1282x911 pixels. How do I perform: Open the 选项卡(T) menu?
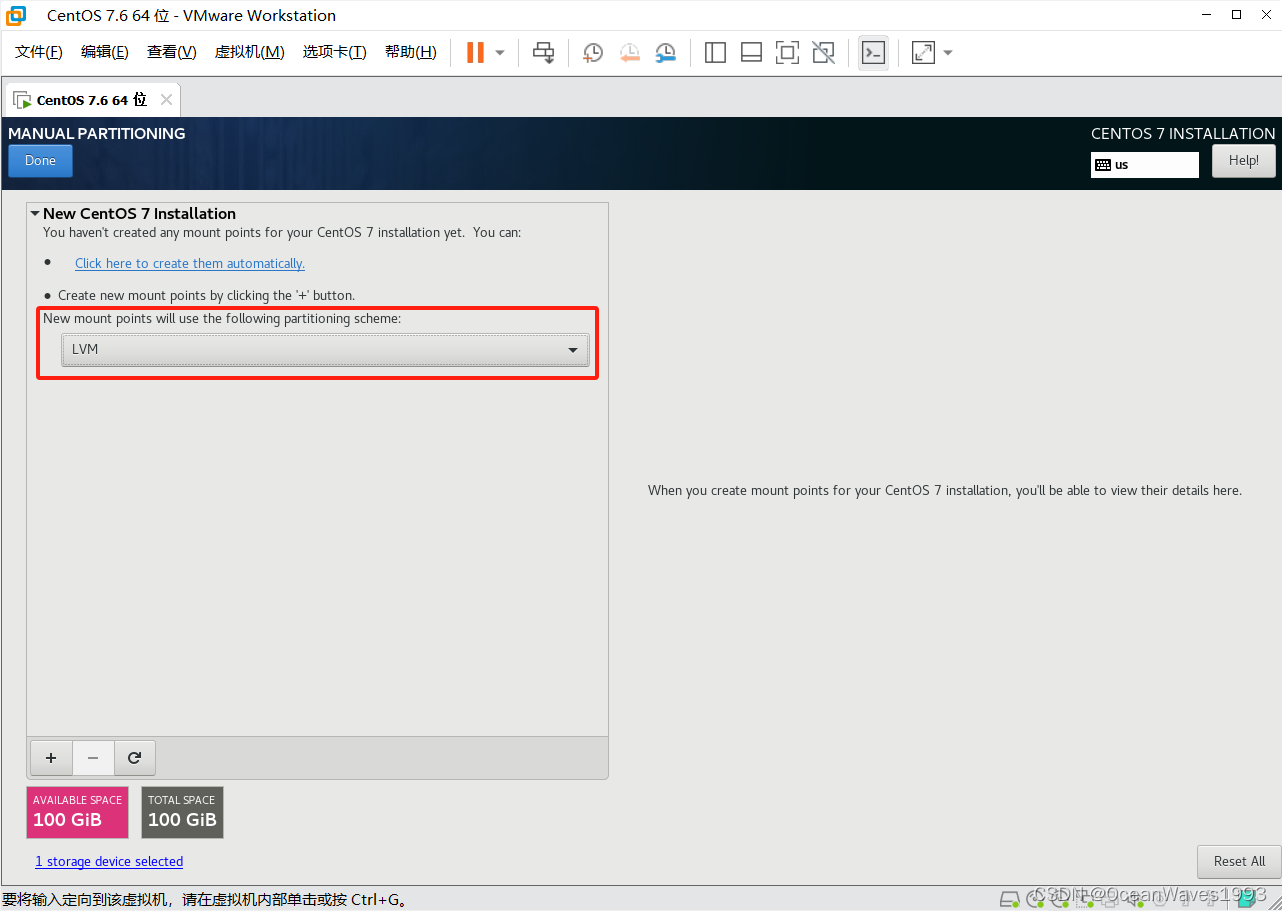tap(335, 52)
